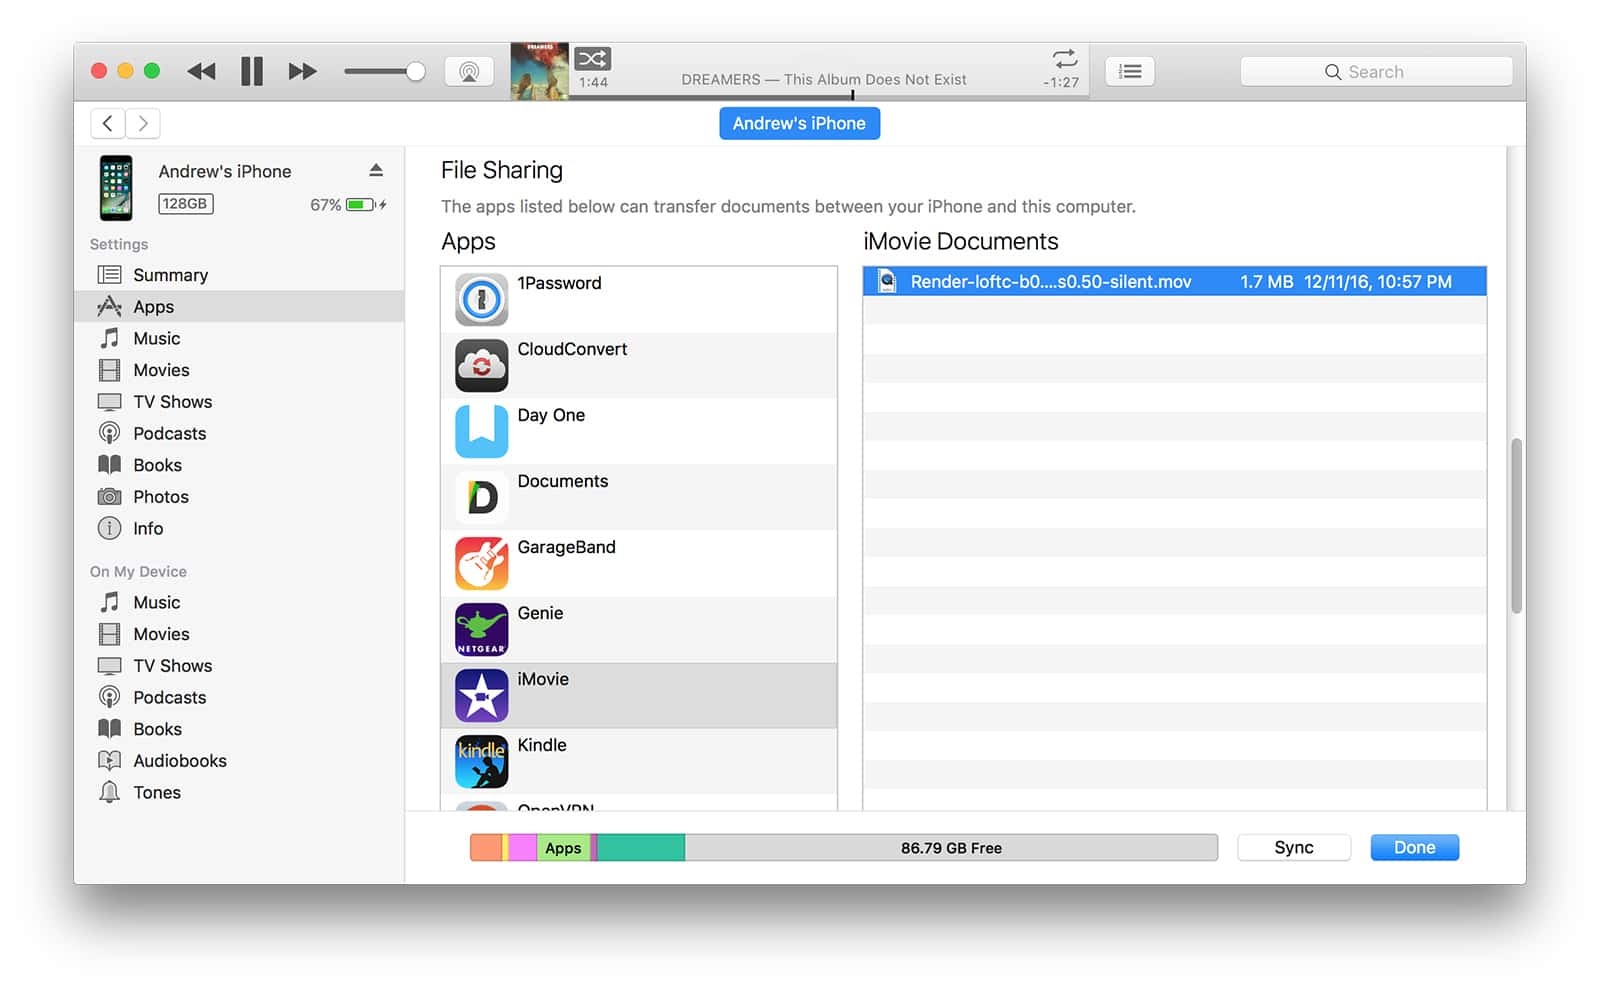Open Music under On My Device
Image resolution: width=1600 pixels, height=990 pixels.
[239, 602]
